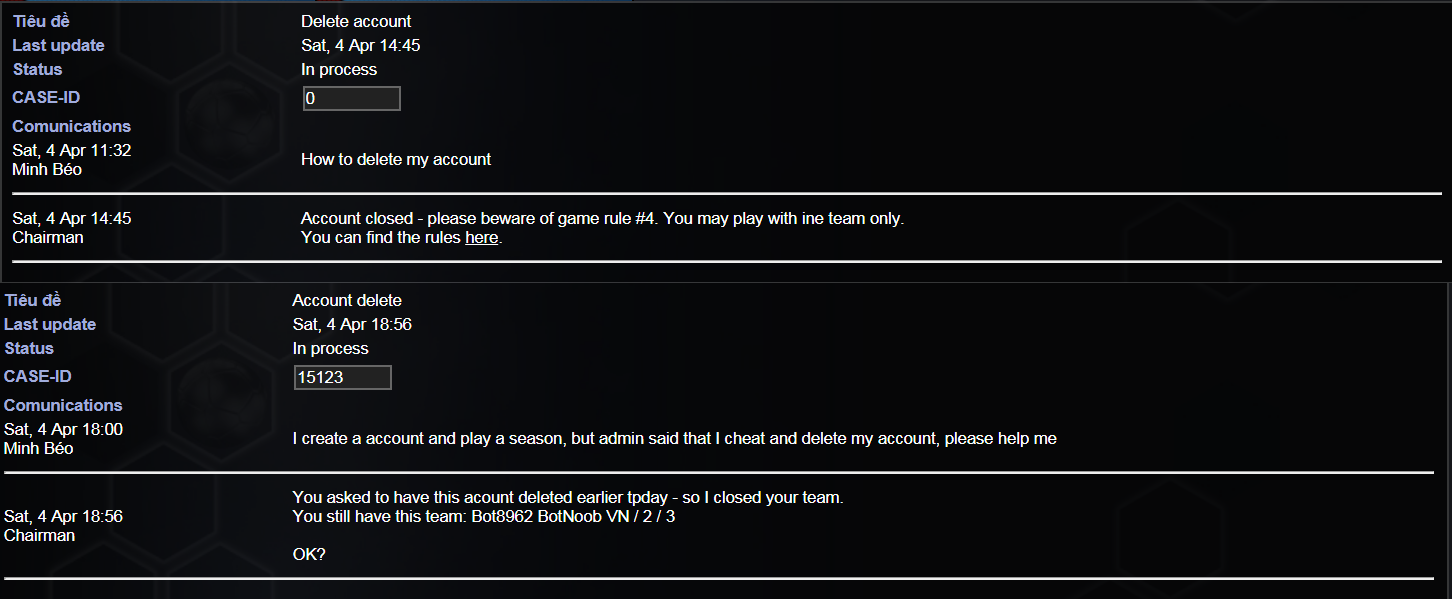Screen dimensions: 1452x602
Task: Open the rules "here" link
Action: pyautogui.click(x=482, y=238)
